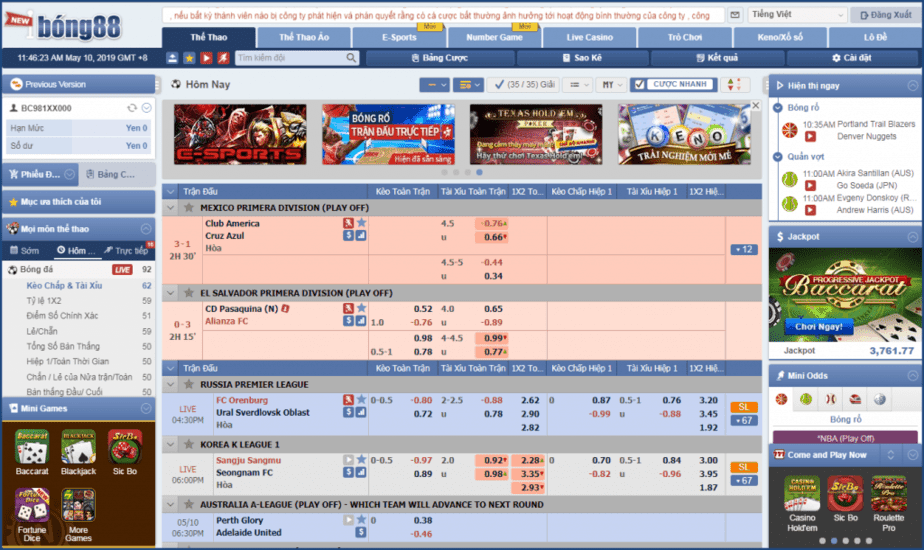The image size is (924, 550).
Task: Switch to the Number Game tab
Action: [x=494, y=37]
